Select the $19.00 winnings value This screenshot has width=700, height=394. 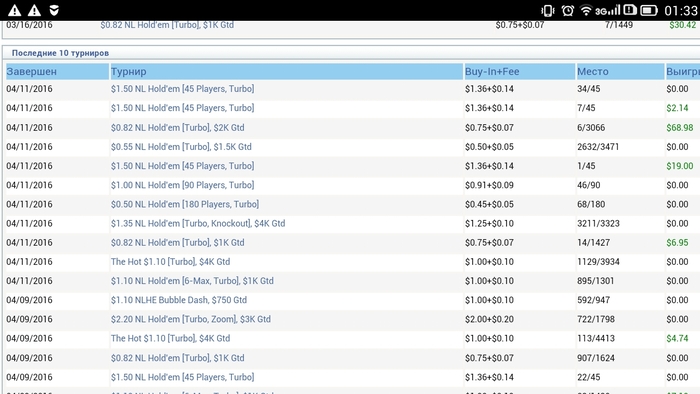coord(680,166)
